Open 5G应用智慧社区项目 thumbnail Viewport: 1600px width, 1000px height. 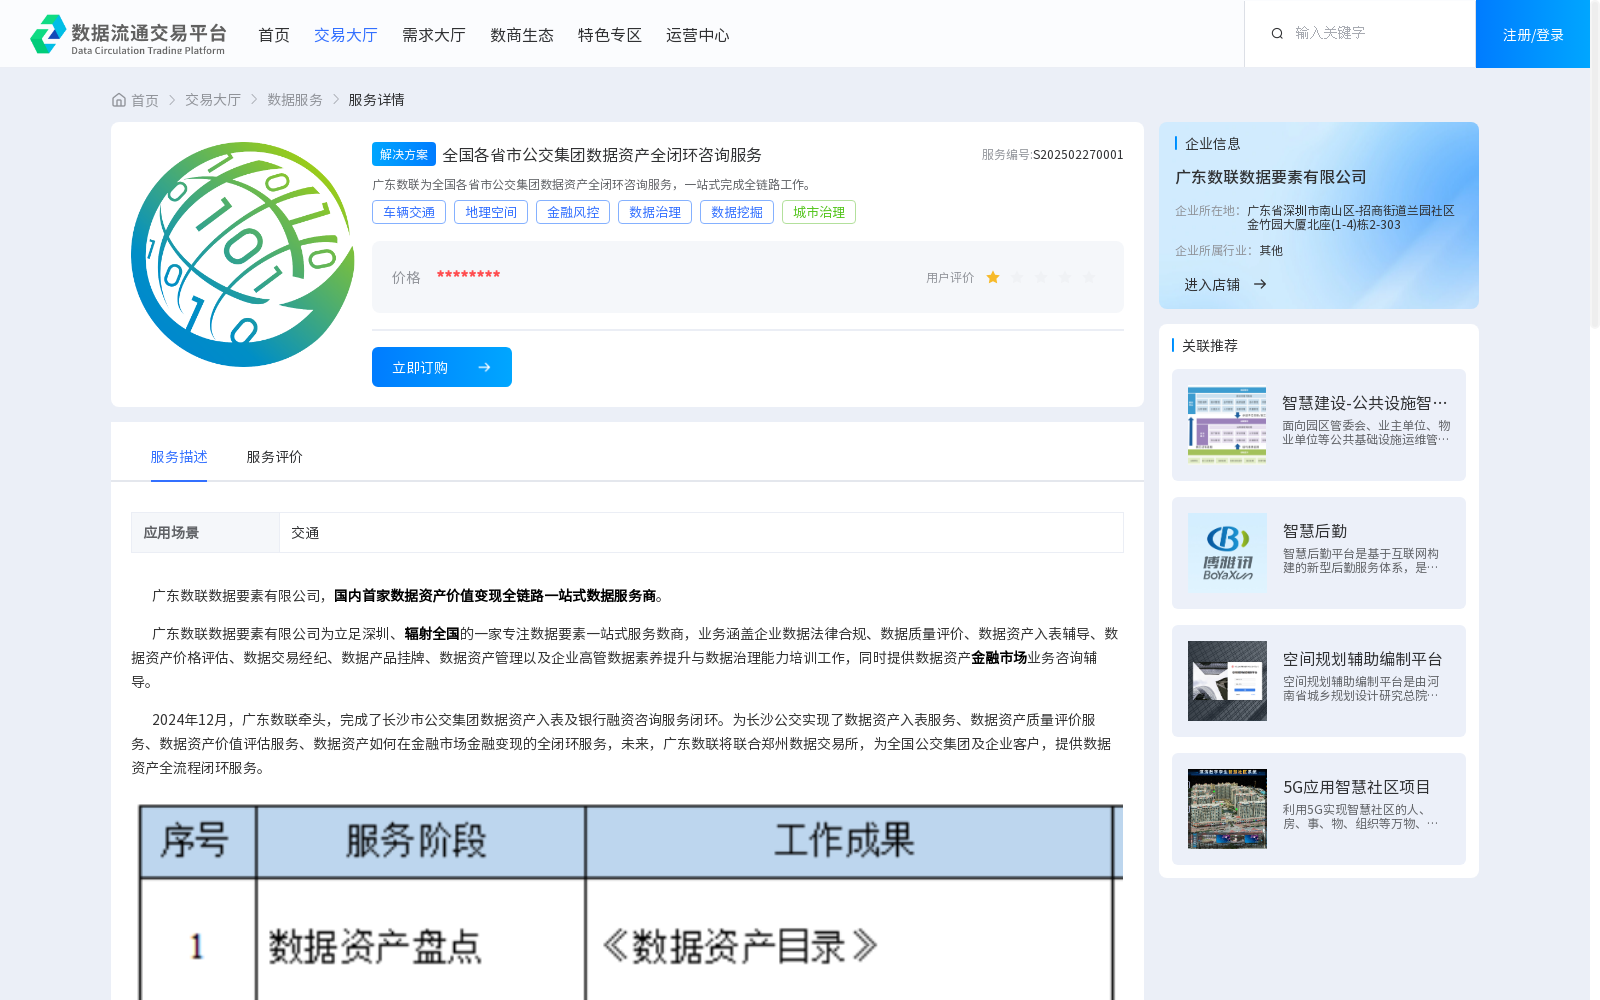pos(1227,809)
